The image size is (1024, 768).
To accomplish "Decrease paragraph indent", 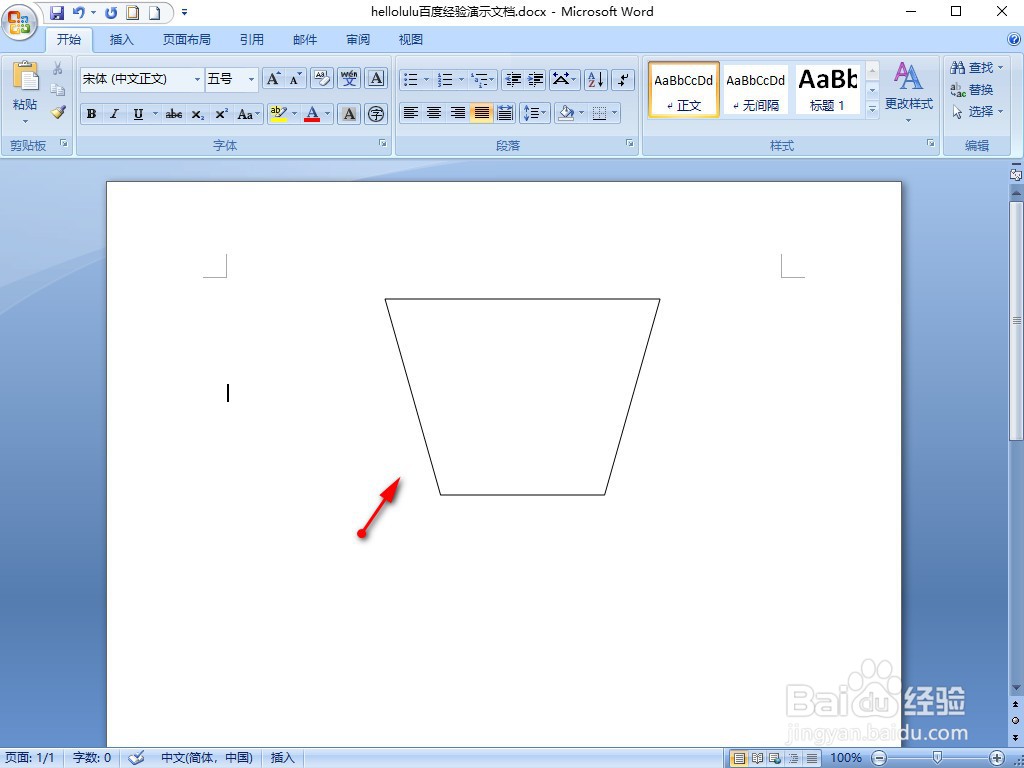I will 513,80.
